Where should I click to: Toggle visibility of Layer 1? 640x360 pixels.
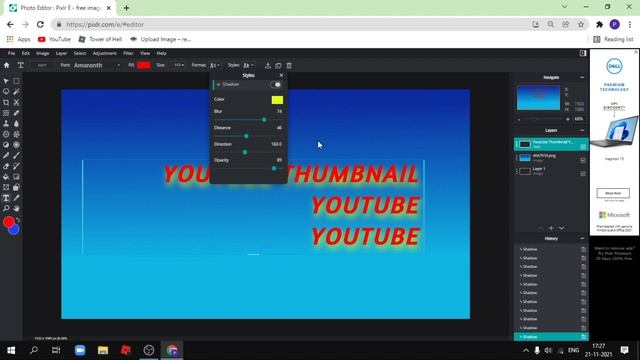click(x=583, y=173)
